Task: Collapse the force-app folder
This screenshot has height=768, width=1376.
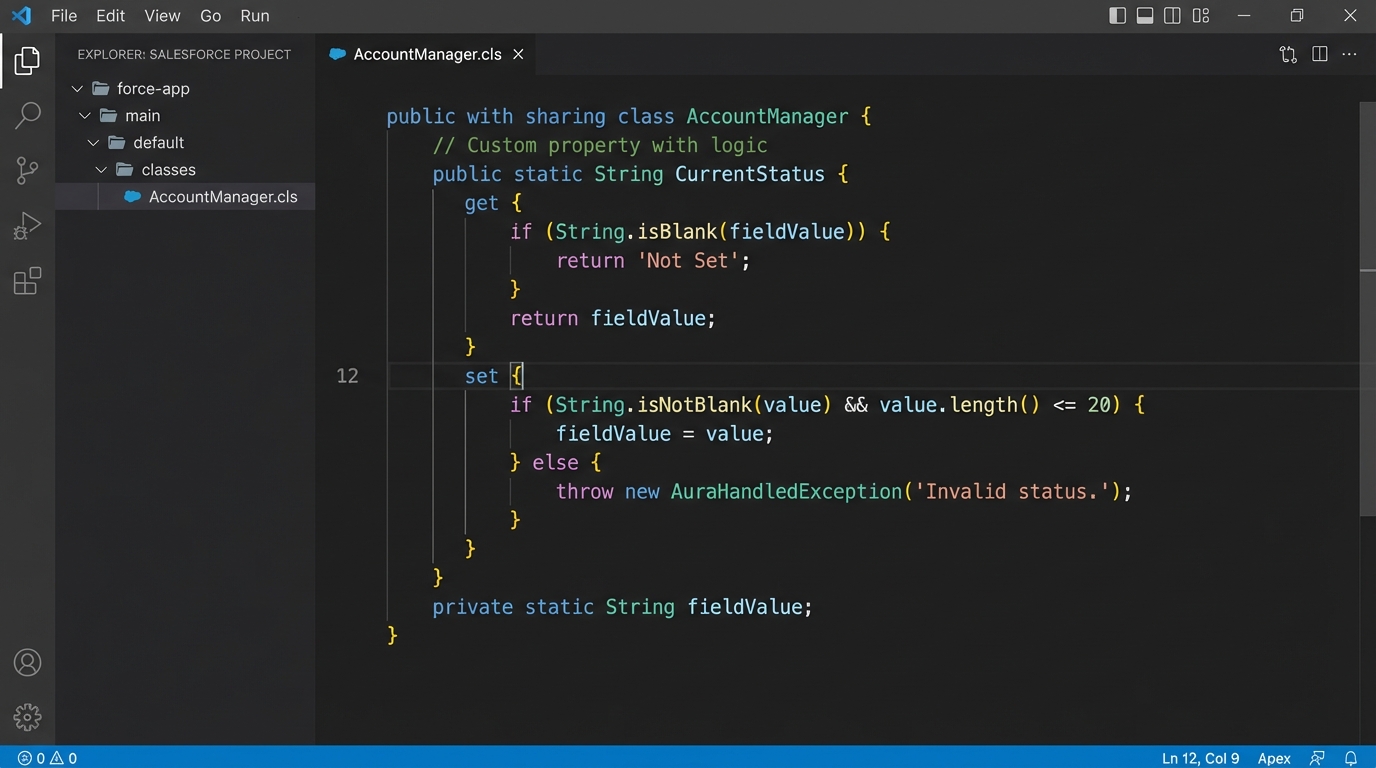Action: click(x=77, y=88)
